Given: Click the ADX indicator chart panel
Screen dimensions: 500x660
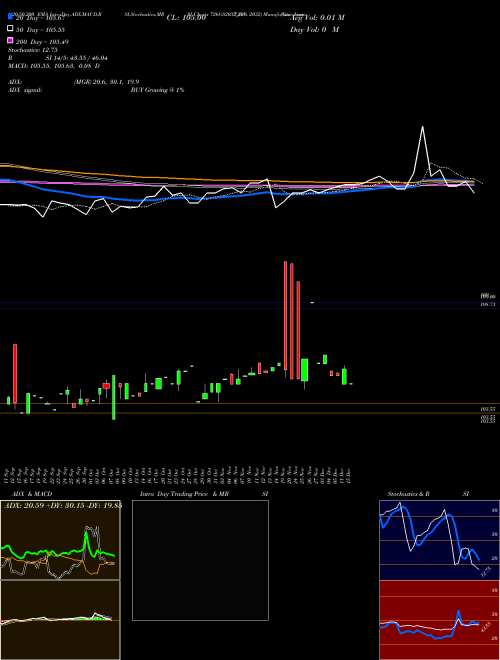Looking at the screenshot, I should point(60,540).
